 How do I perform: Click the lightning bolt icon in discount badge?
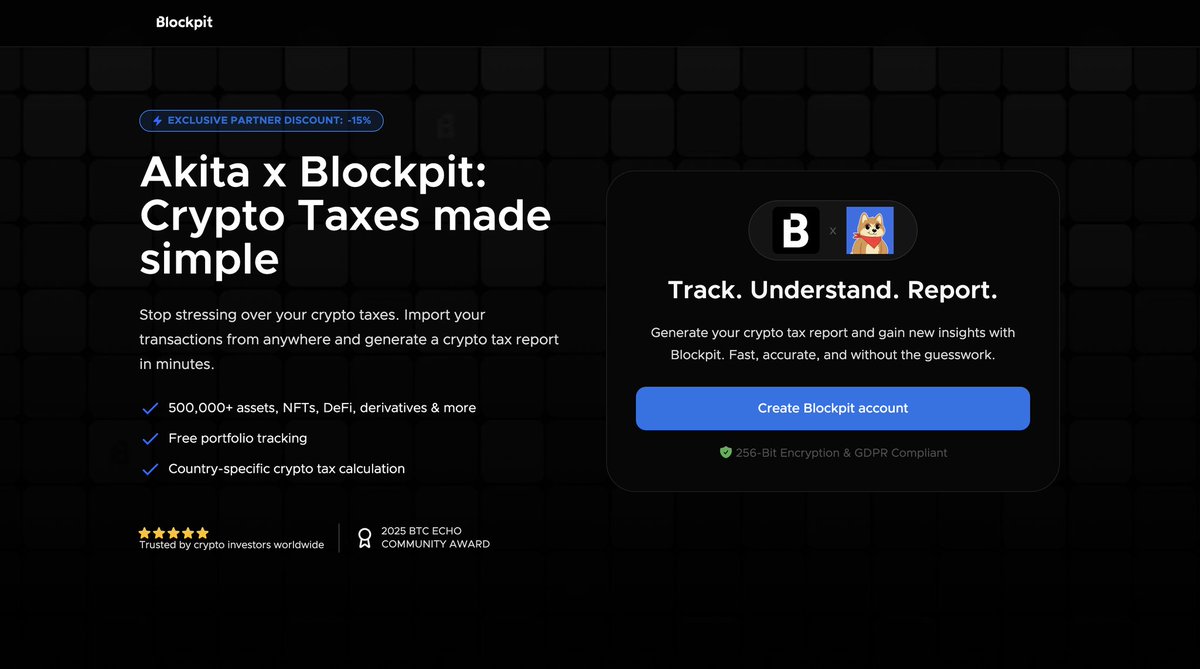pos(157,121)
